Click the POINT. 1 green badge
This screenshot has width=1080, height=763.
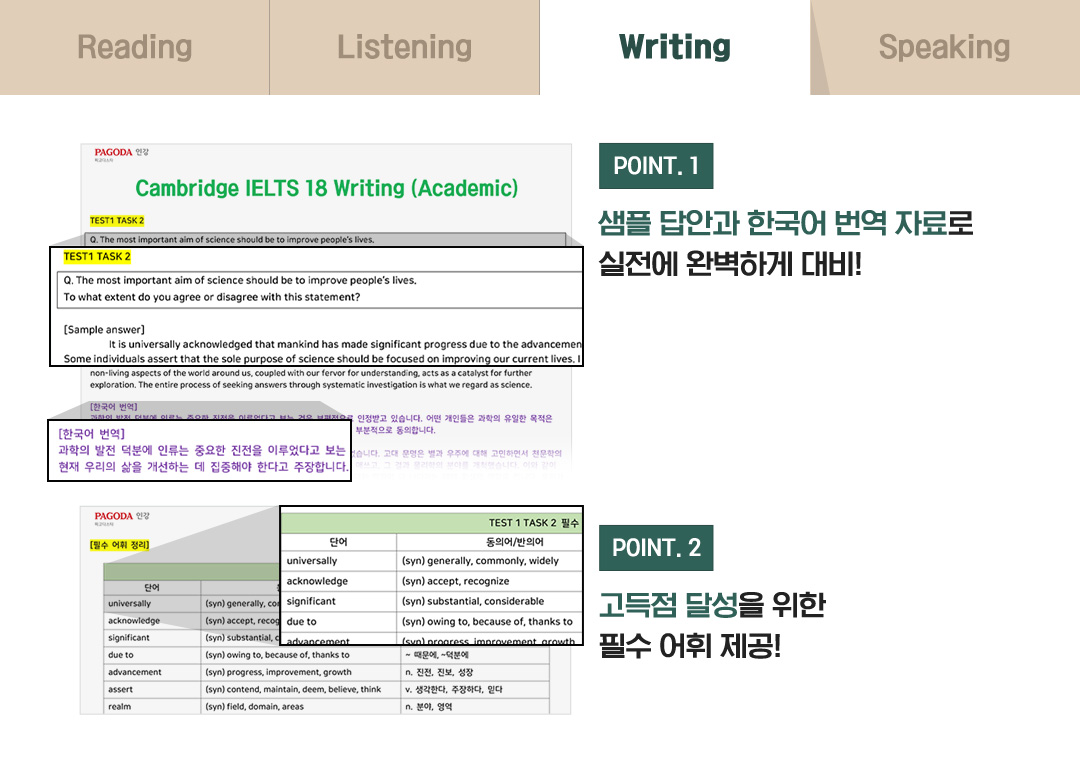click(x=655, y=166)
